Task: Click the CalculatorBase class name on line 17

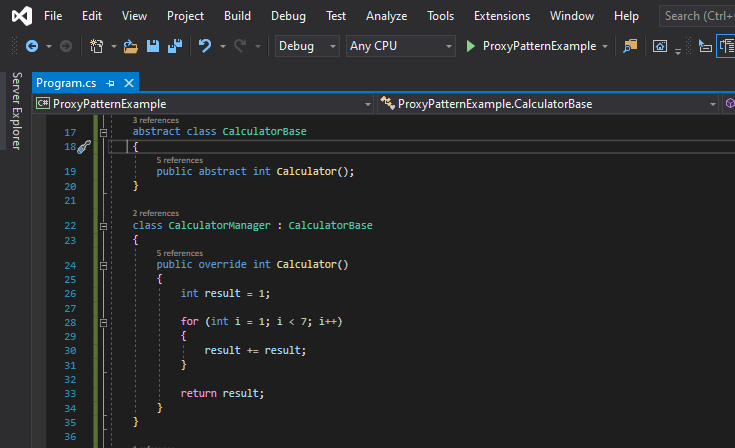Action: coord(264,131)
